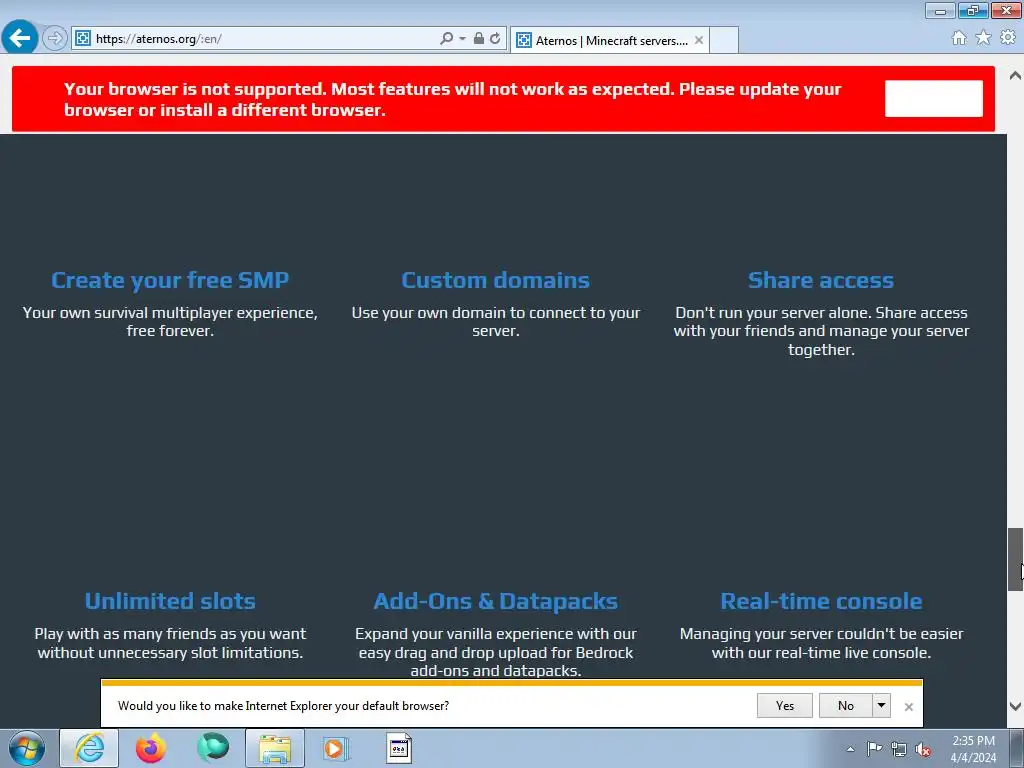
Task: Open the Share access heading link
Action: (821, 280)
